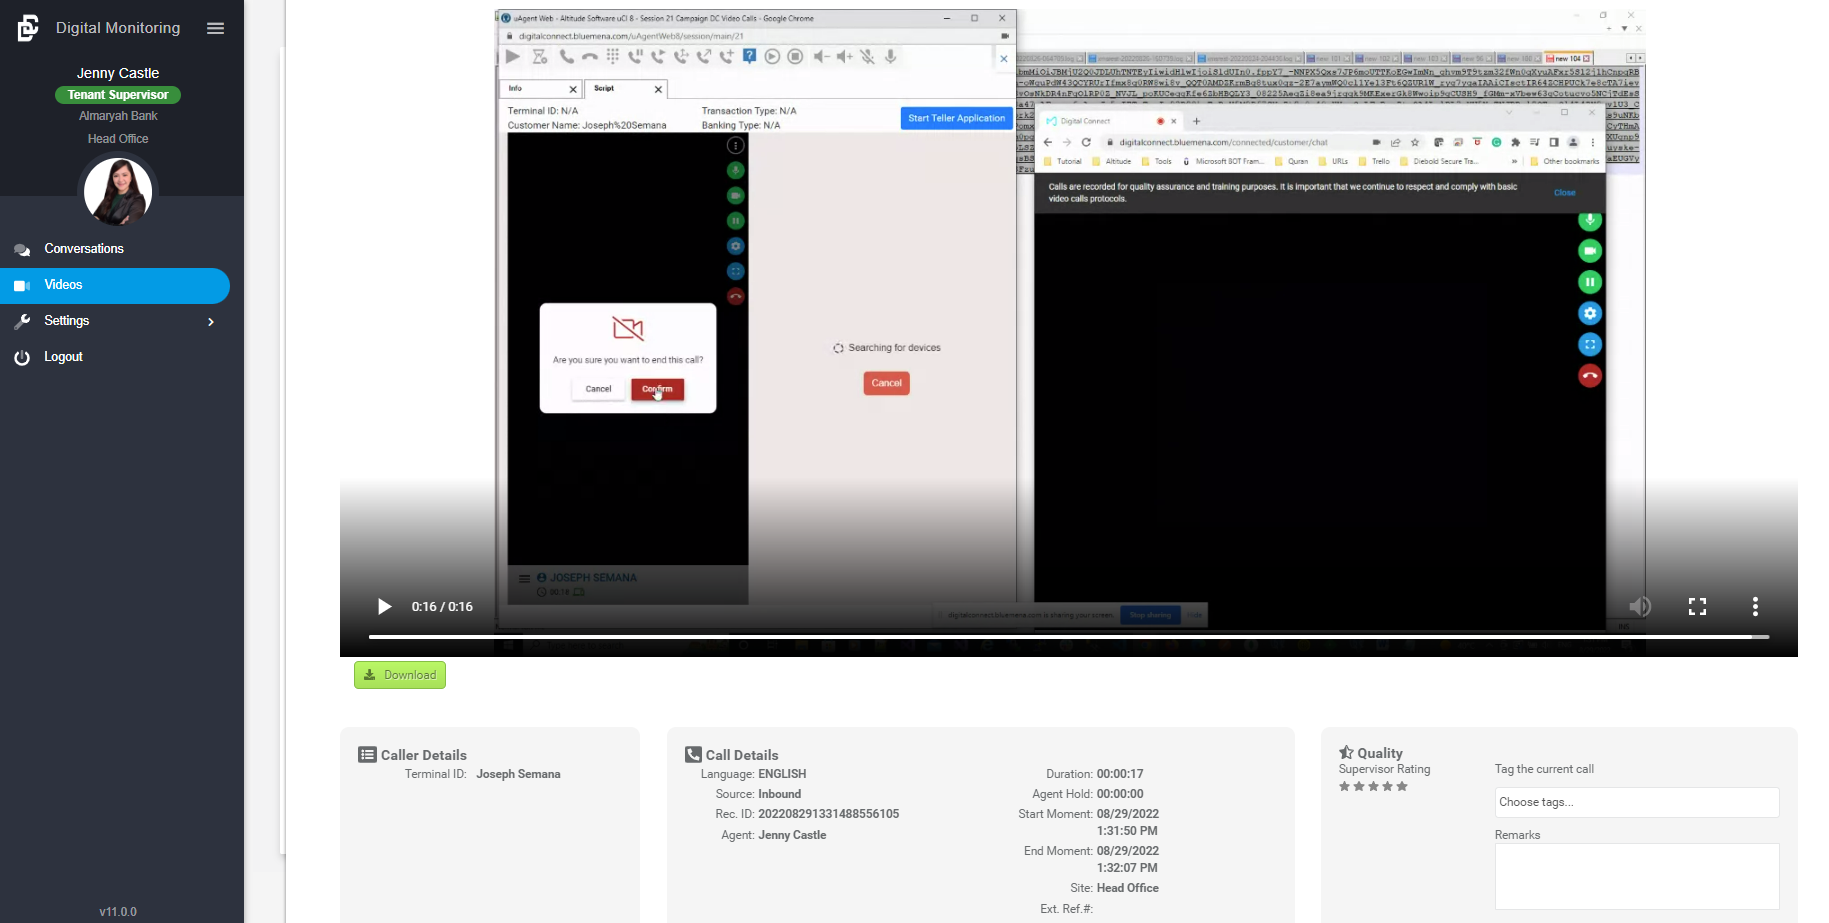Rate the call three stars
This screenshot has width=1829, height=923.
(x=1373, y=787)
